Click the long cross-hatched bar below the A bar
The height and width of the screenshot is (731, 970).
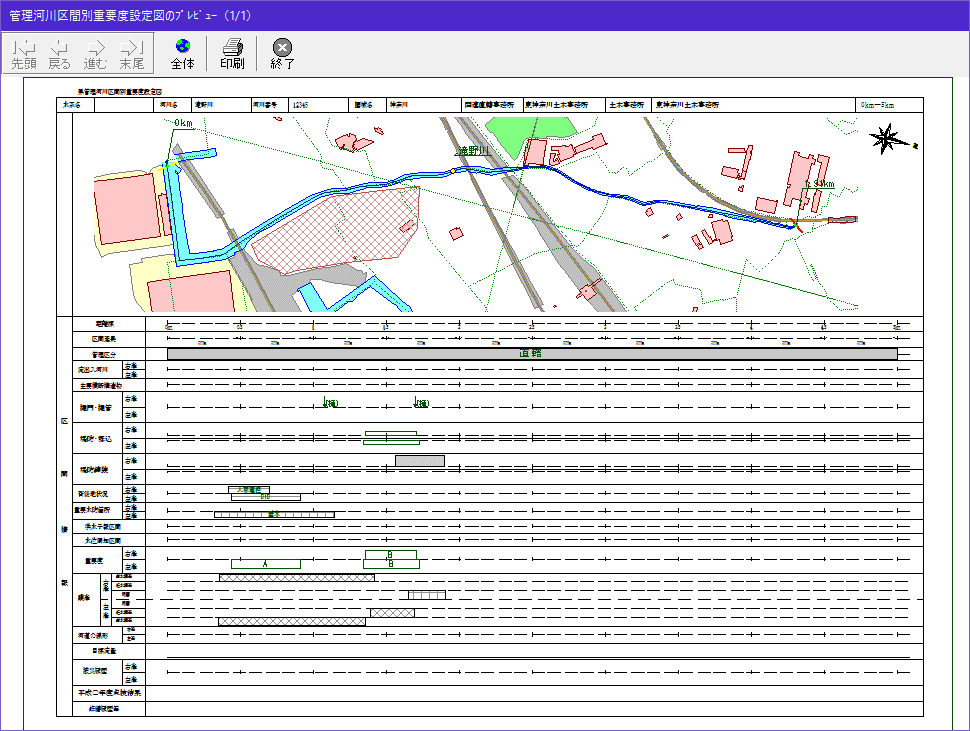click(x=296, y=578)
